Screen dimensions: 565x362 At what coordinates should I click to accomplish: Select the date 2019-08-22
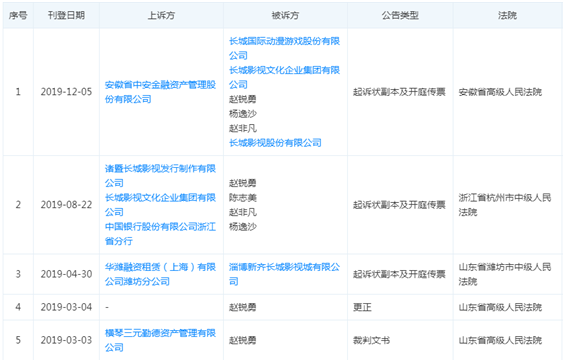66,205
